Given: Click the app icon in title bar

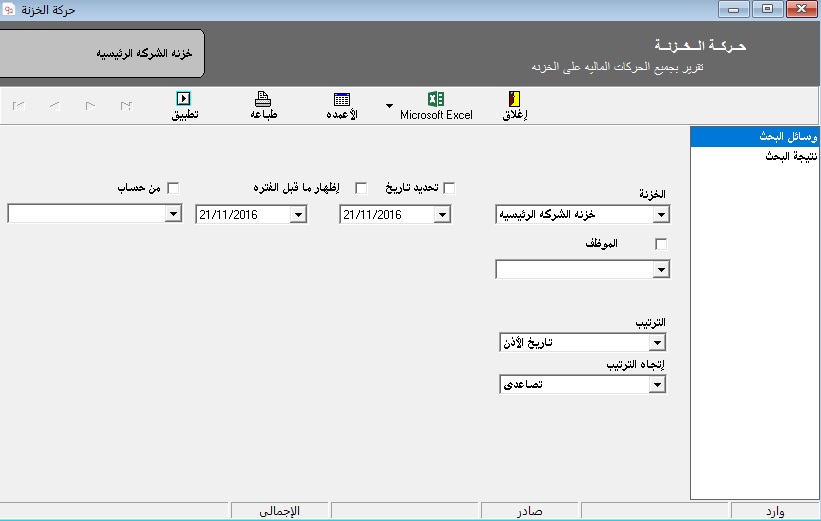Looking at the screenshot, I should pyautogui.click(x=10, y=9).
